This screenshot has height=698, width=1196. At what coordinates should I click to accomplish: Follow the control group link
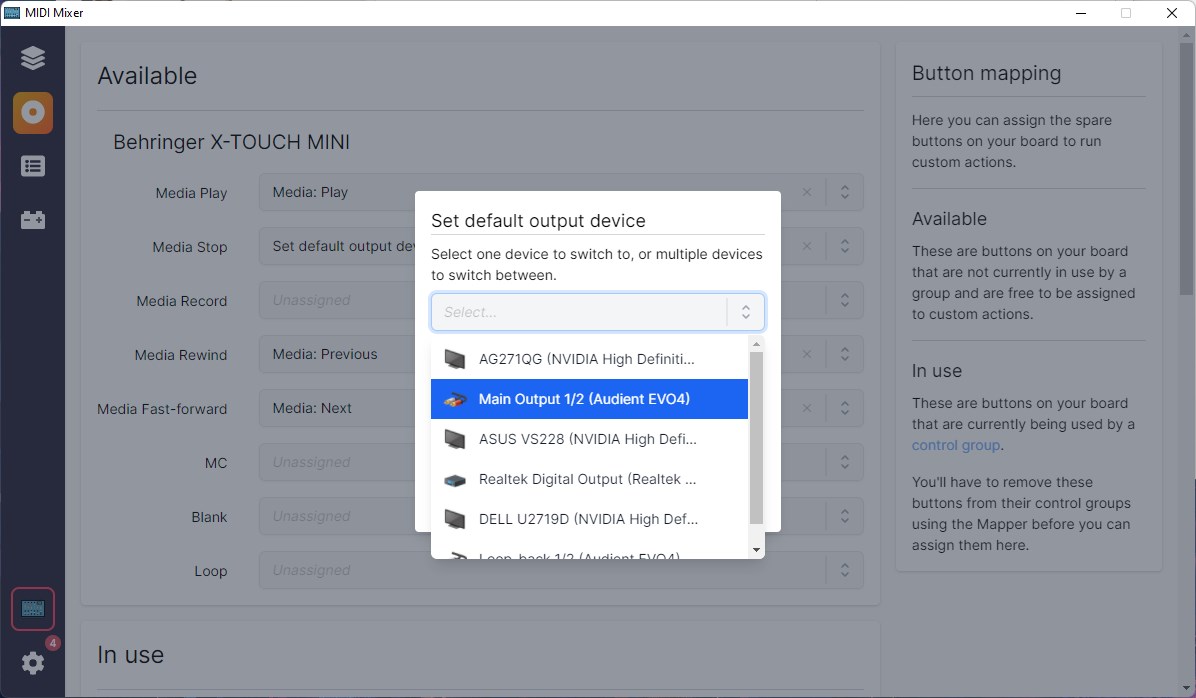[x=955, y=445]
